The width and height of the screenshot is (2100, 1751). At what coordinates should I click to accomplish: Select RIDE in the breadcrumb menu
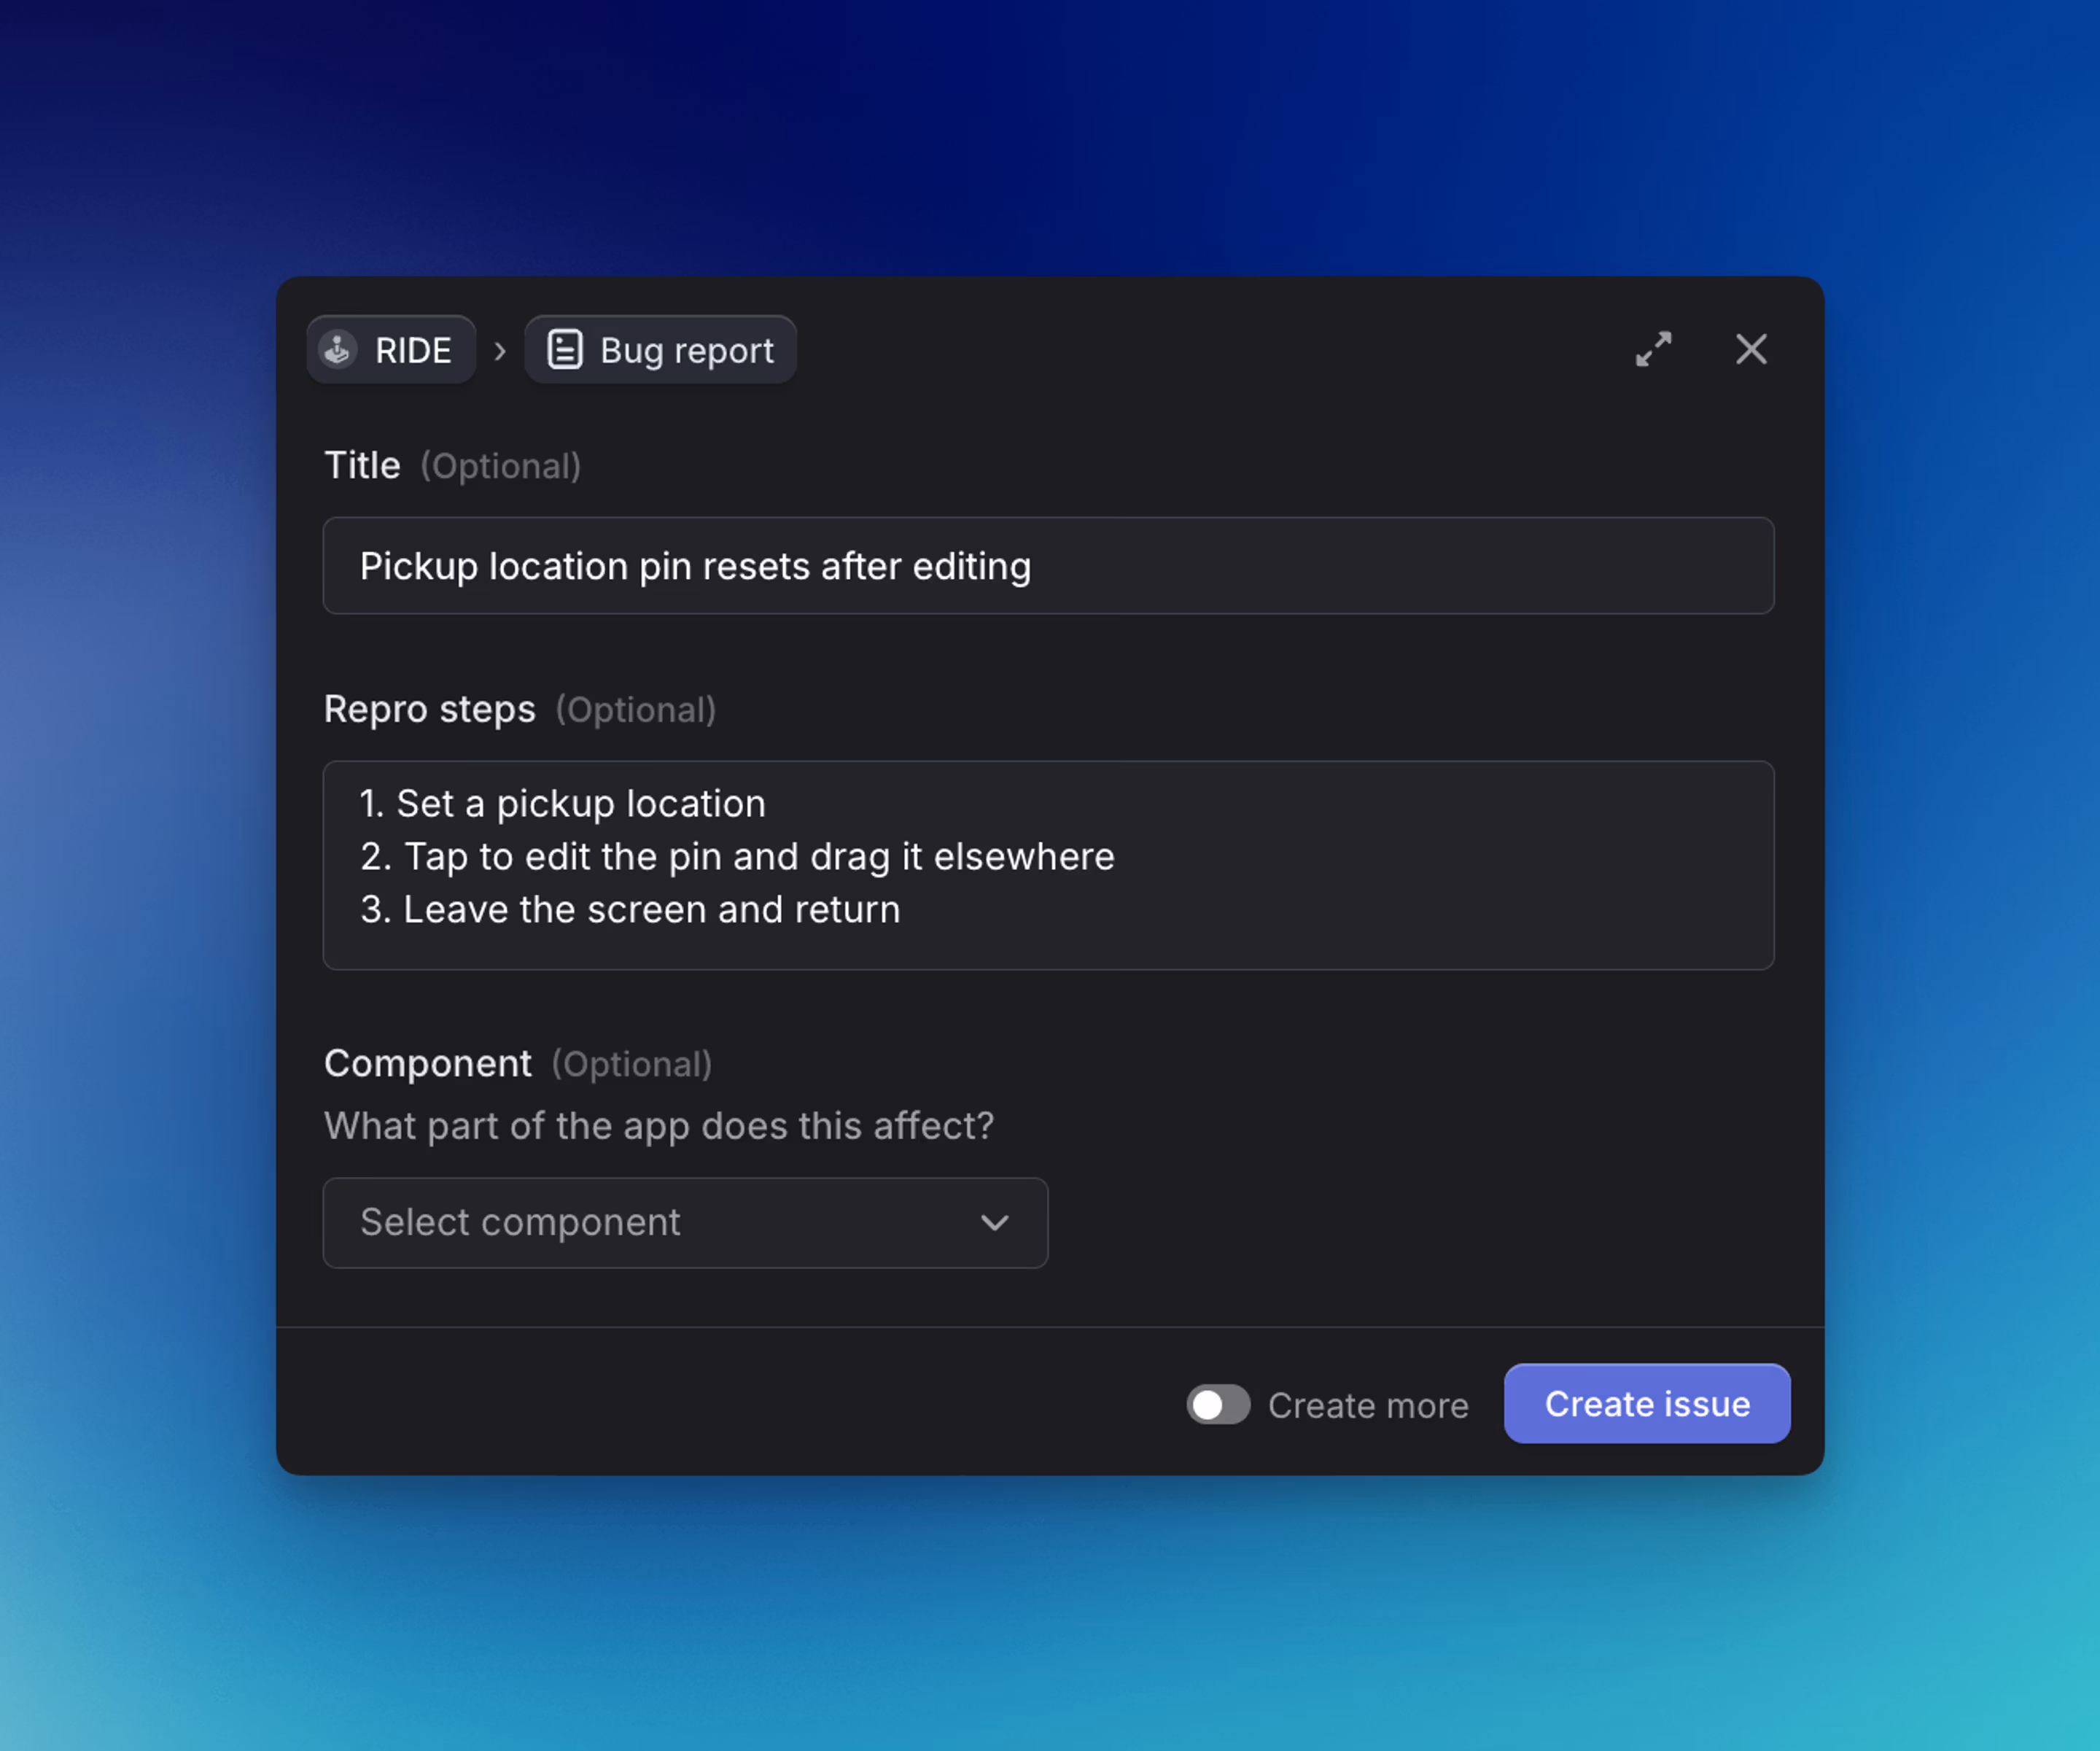point(391,349)
